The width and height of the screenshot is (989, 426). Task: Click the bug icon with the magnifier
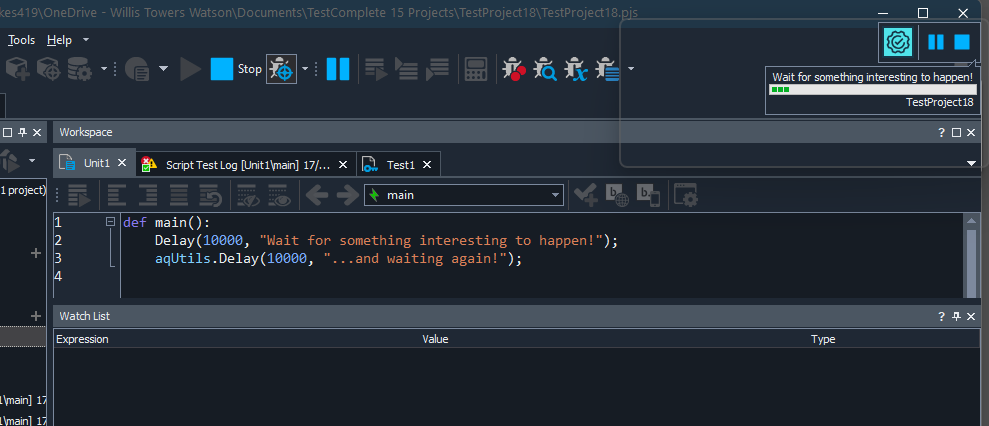coord(545,69)
